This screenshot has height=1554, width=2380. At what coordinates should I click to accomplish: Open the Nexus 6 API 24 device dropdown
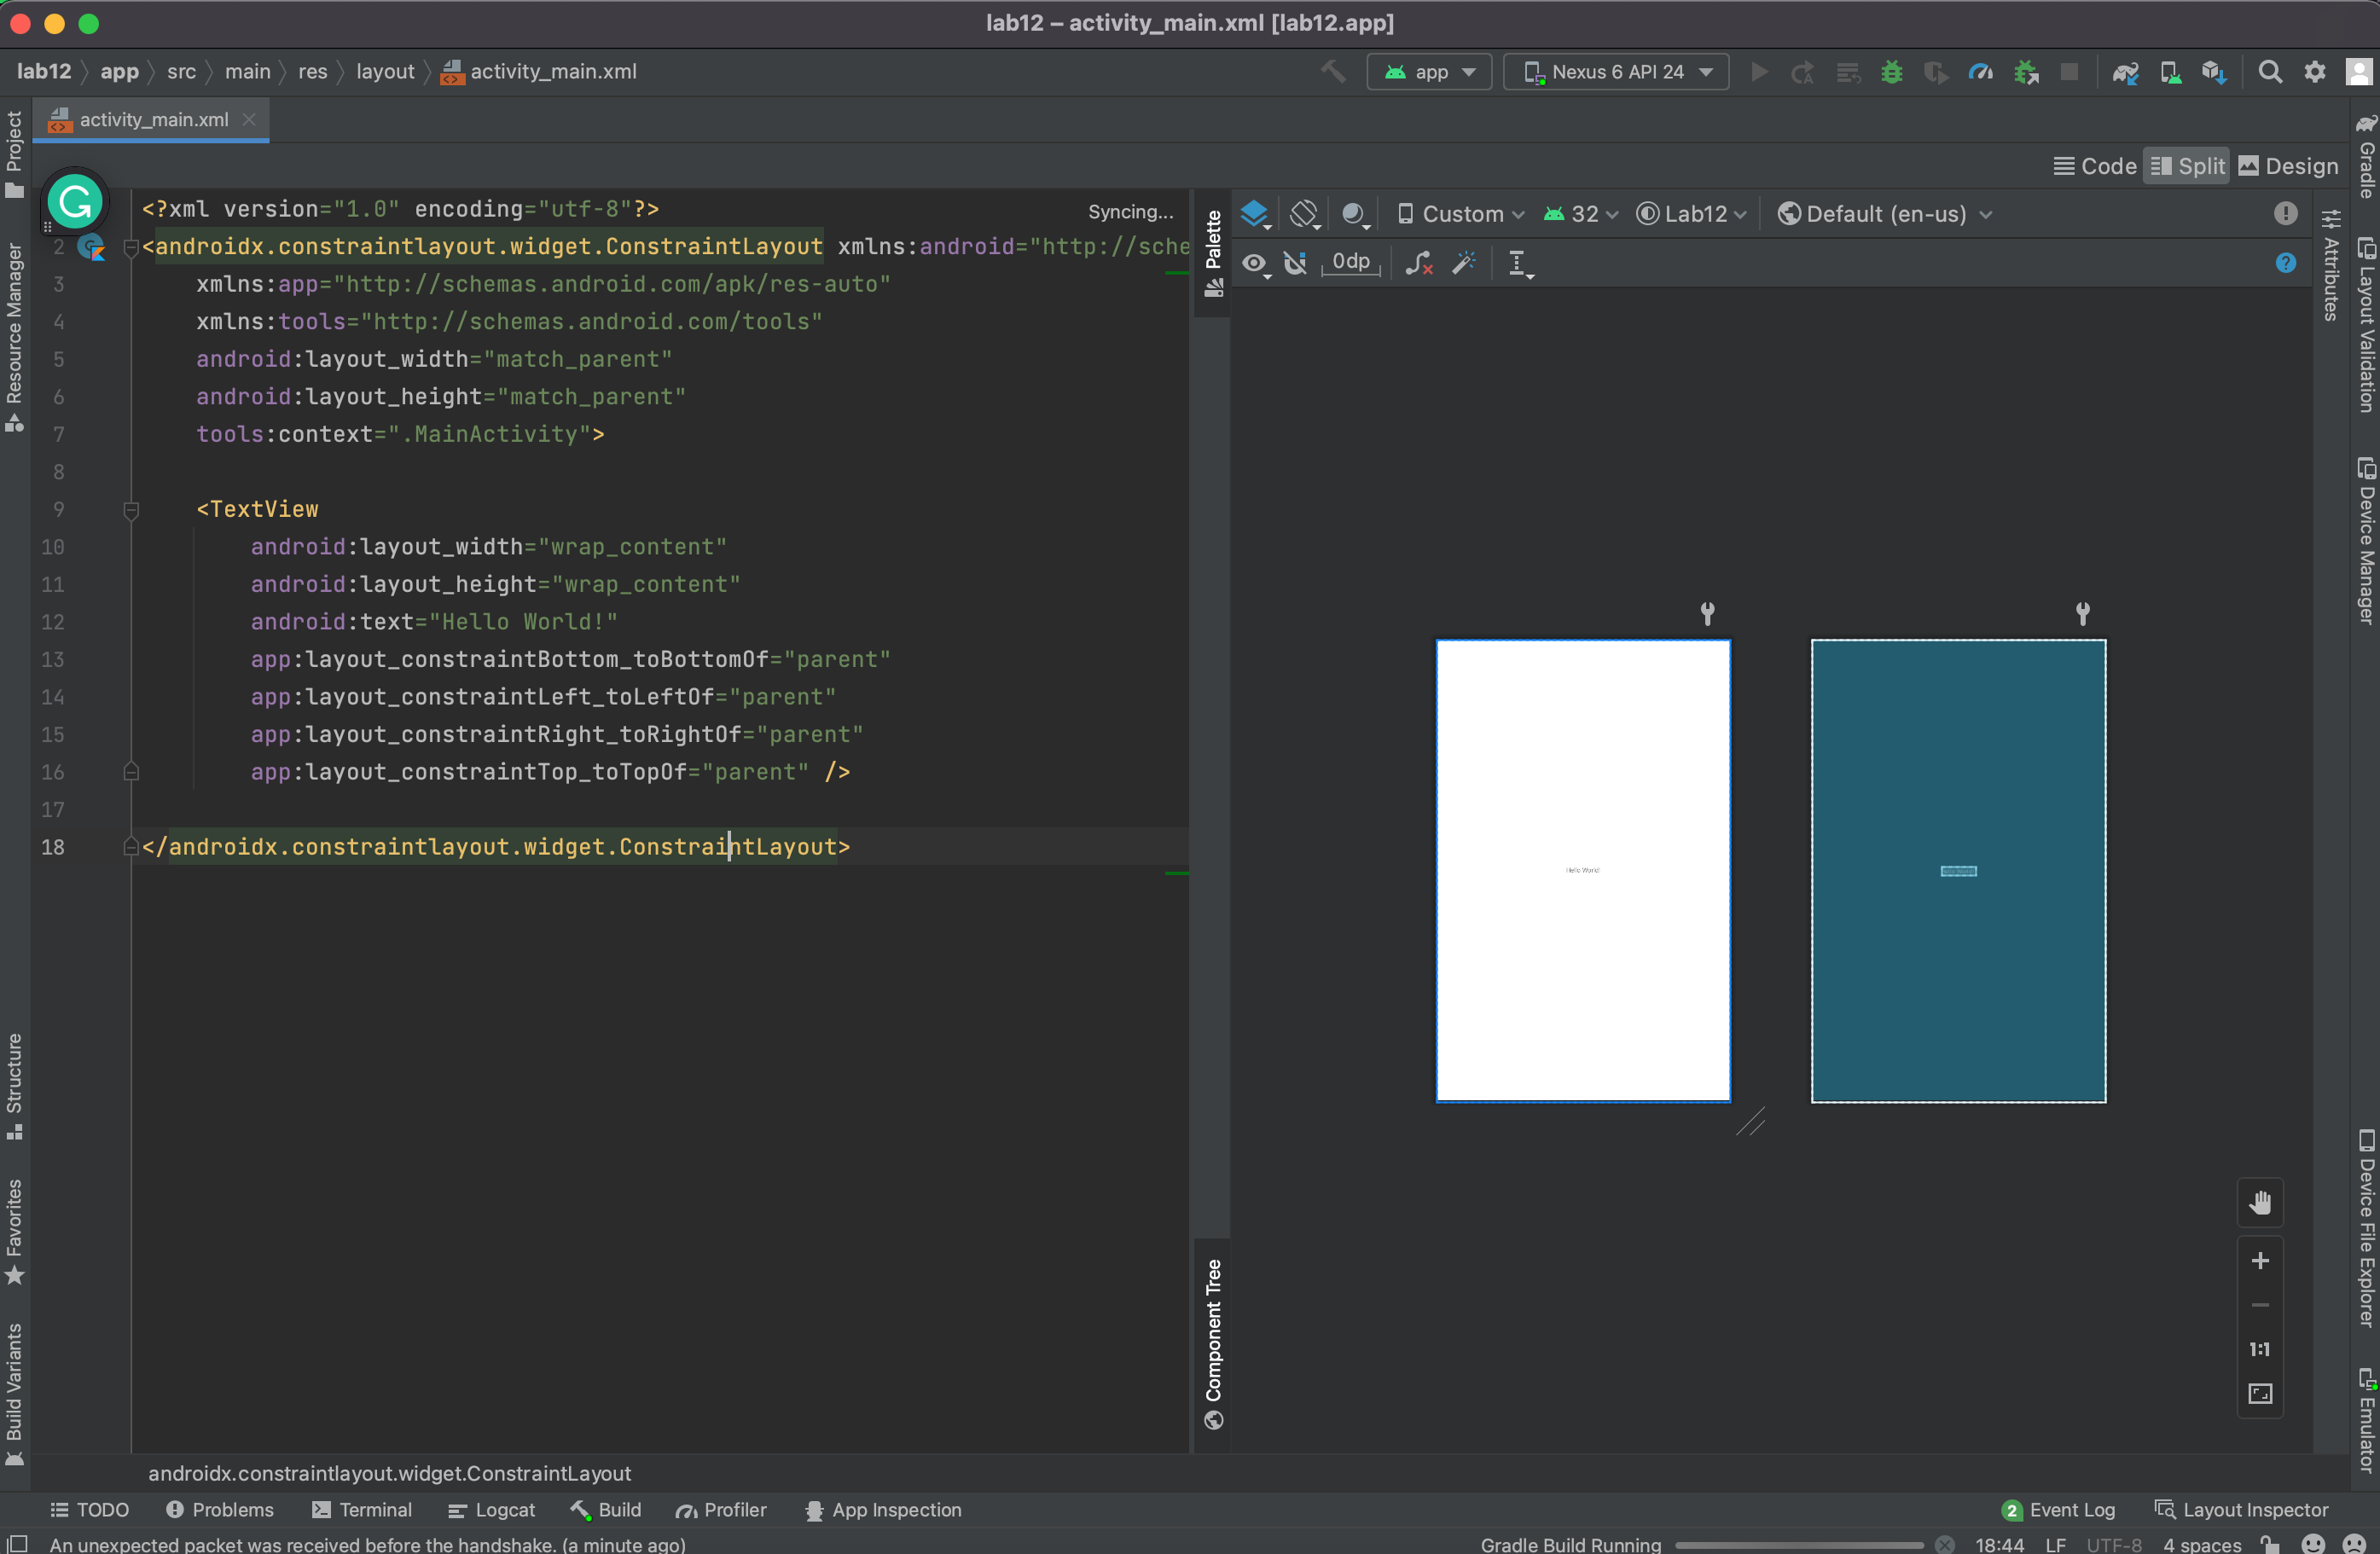point(1616,72)
